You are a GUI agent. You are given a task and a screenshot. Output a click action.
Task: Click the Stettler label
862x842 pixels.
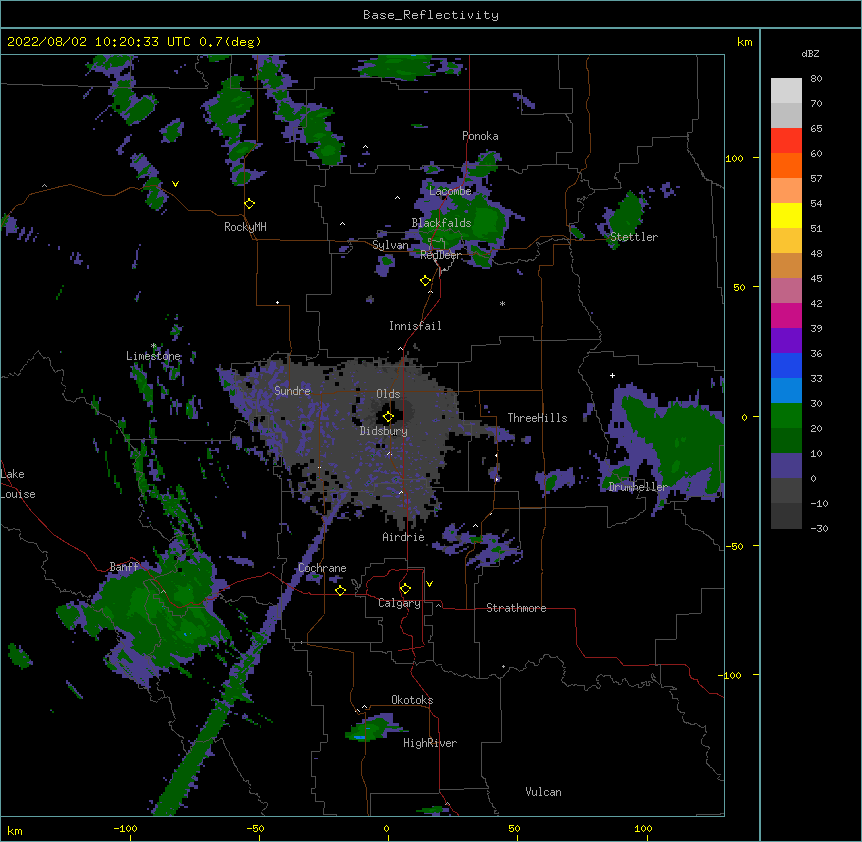tap(634, 237)
